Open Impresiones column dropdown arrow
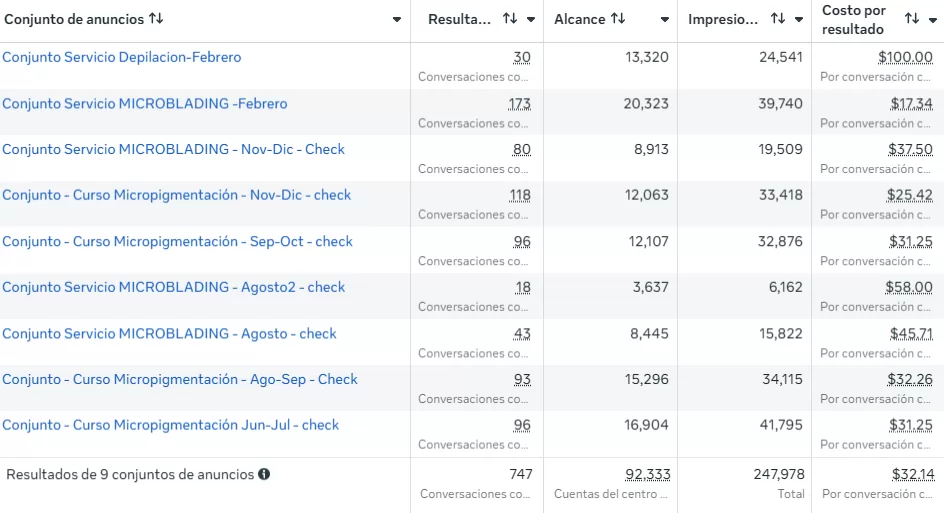Screen dimensions: 944x513 798,20
